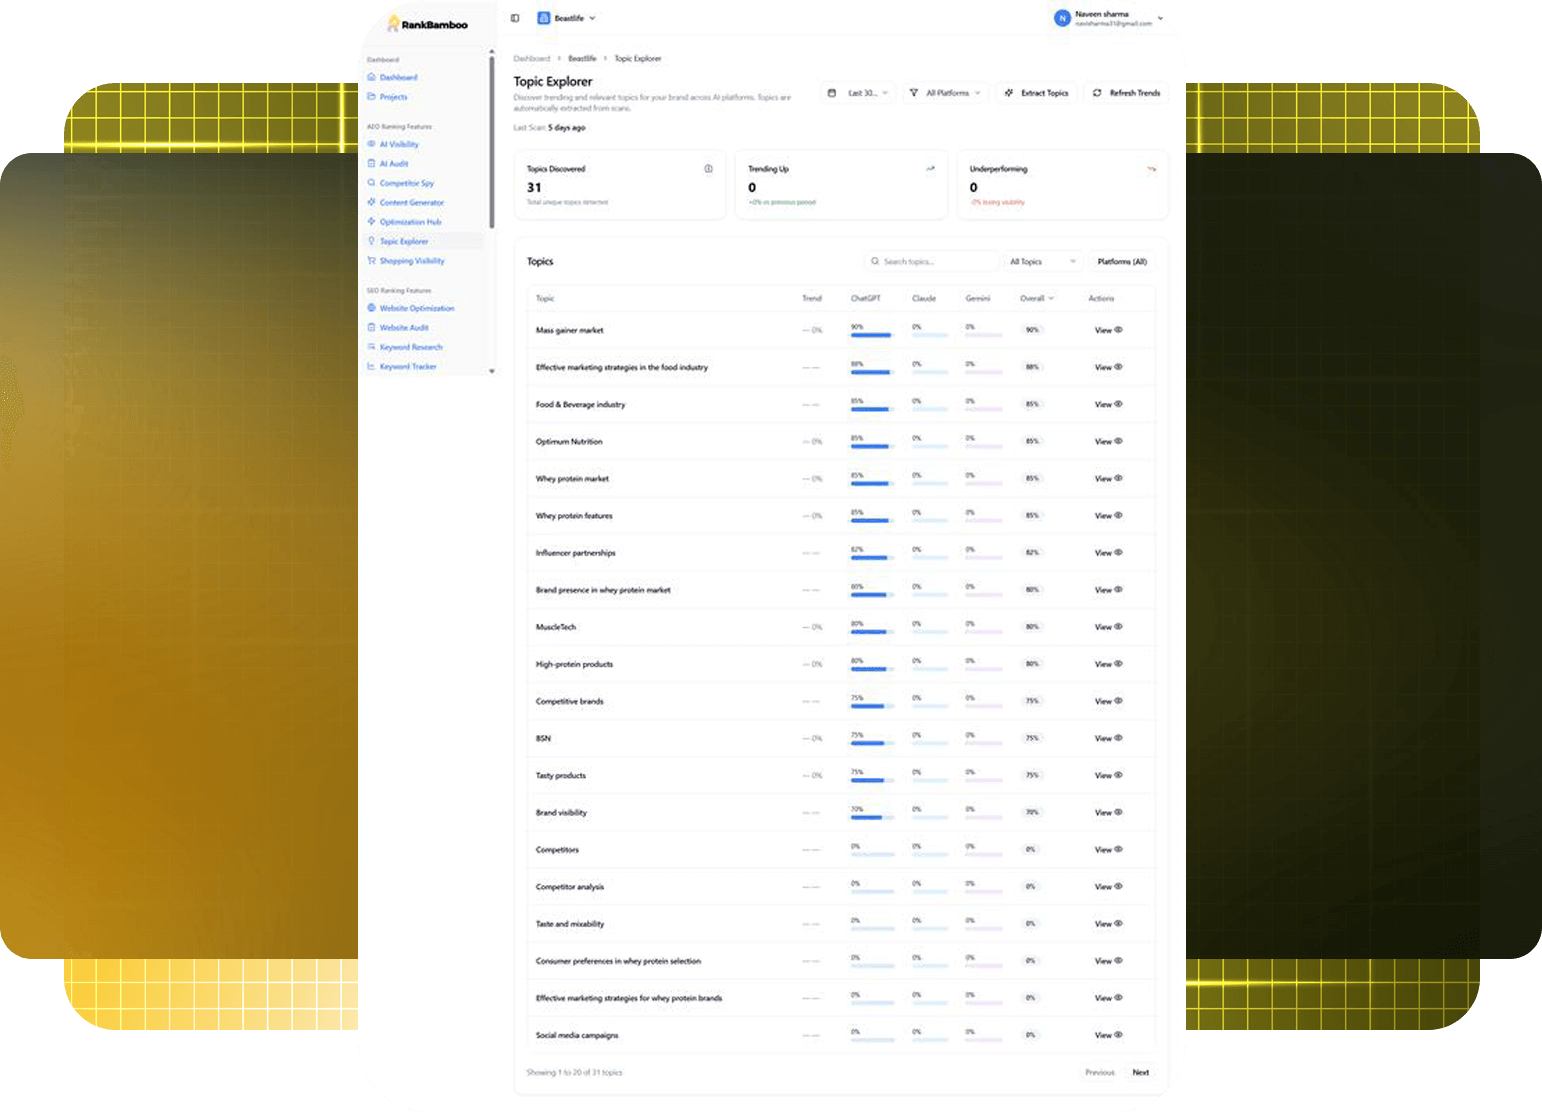The width and height of the screenshot is (1542, 1112).
Task: Click eye icon for Mass gainer market row
Action: pos(1119,330)
